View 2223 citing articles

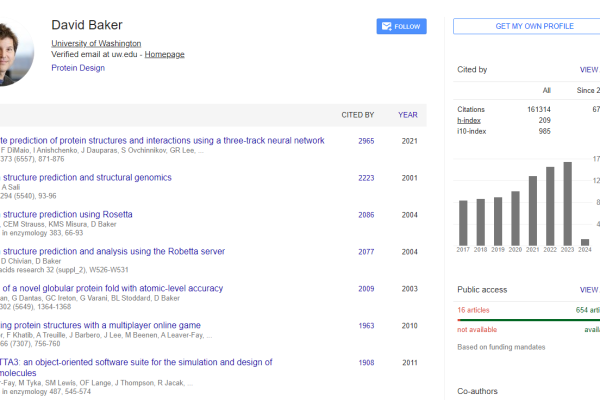point(366,178)
